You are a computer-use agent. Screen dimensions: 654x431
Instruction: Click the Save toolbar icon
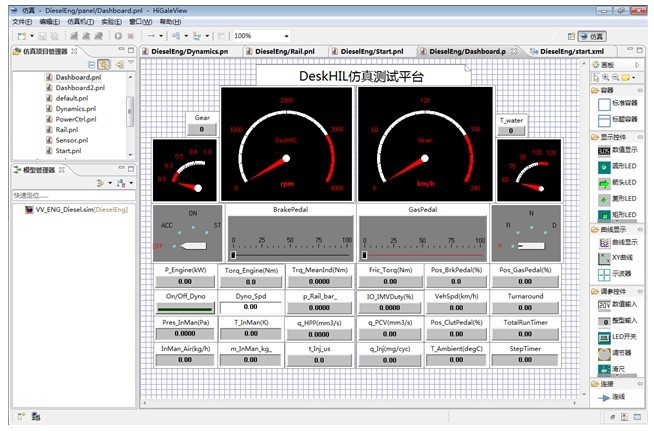point(43,36)
